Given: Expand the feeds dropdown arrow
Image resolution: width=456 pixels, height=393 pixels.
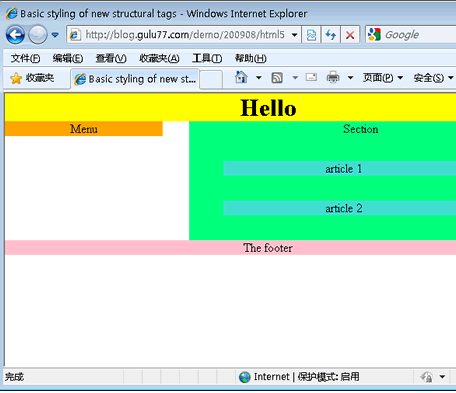Looking at the screenshot, I should click(295, 78).
